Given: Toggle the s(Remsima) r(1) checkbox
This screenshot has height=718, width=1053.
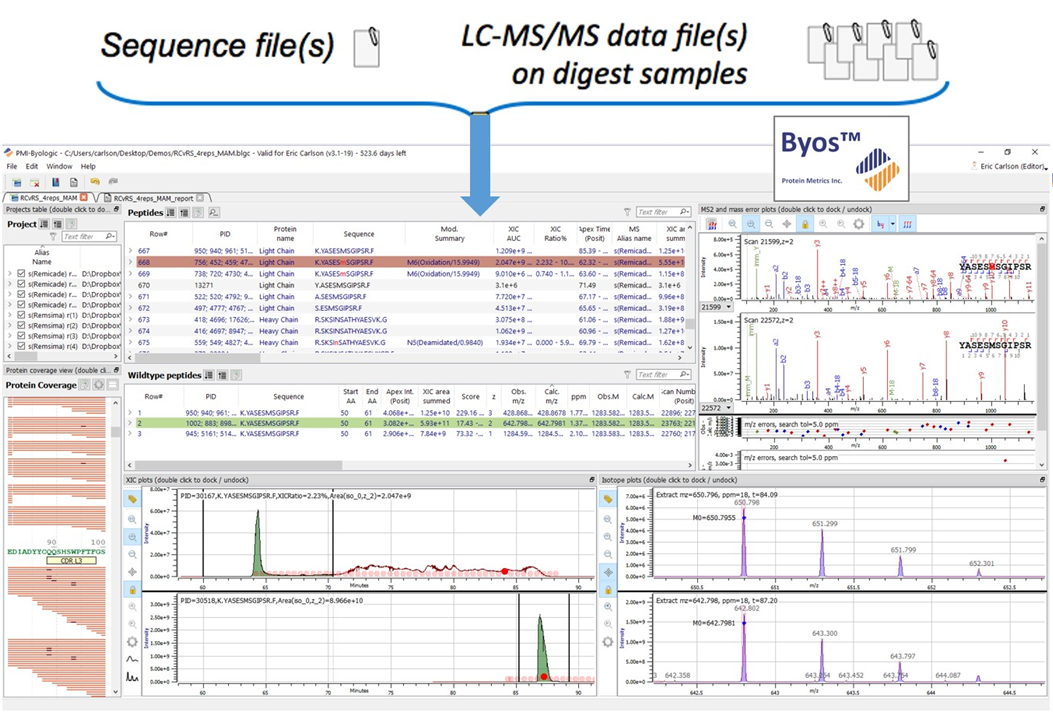Looking at the screenshot, I should click(x=21, y=315).
